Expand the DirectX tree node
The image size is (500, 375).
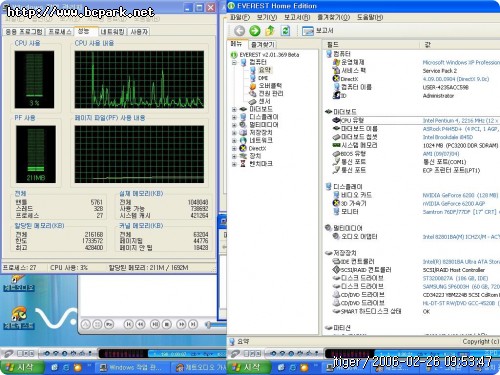234,148
